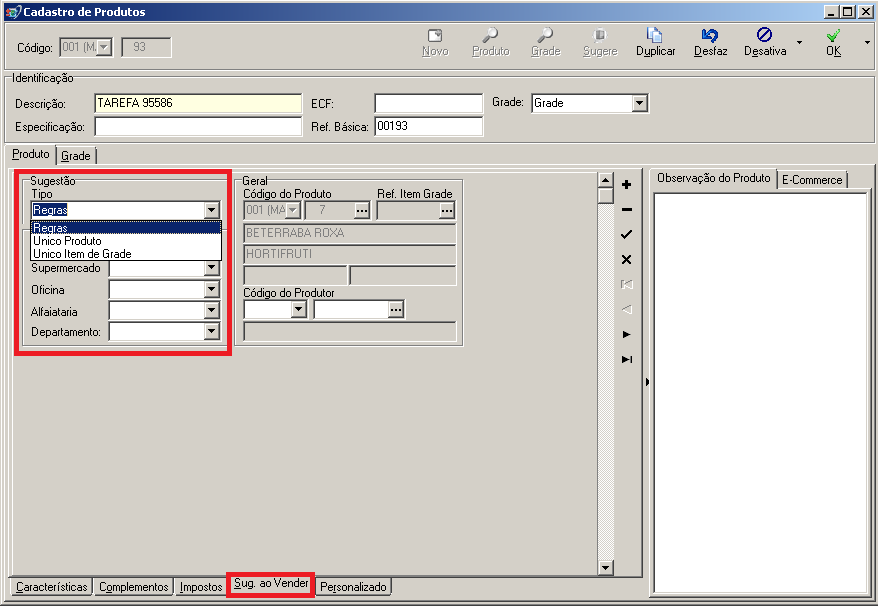The image size is (879, 607).
Task: Select 'Unico Item de Grade' option
Action: tap(82, 254)
